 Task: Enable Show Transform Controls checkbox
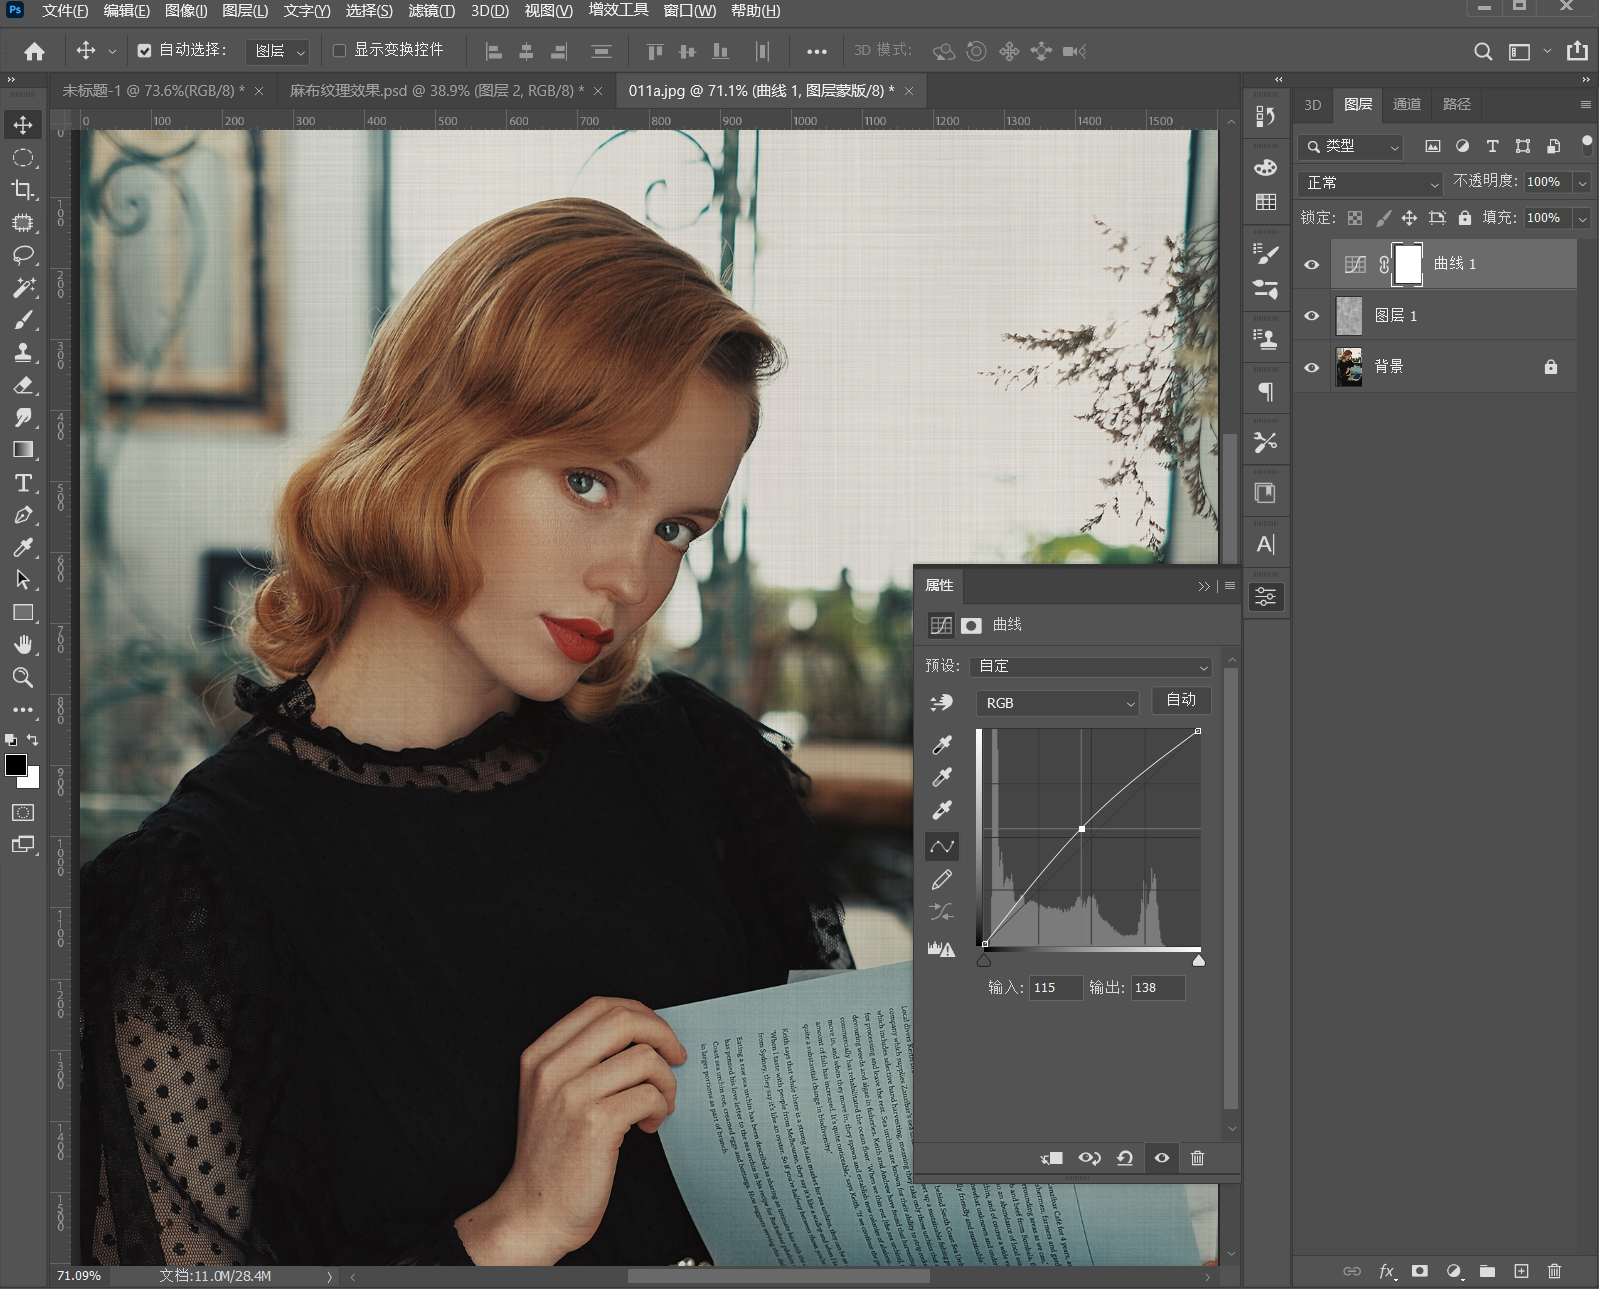(x=339, y=51)
